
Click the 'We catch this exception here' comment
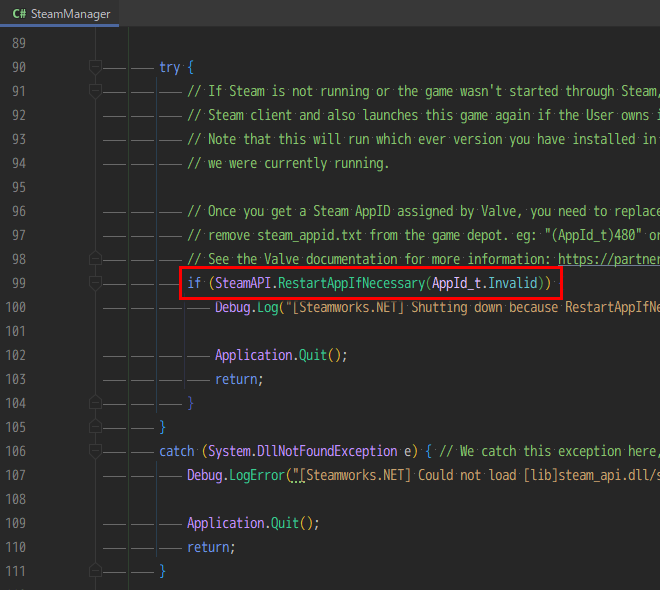click(x=549, y=451)
